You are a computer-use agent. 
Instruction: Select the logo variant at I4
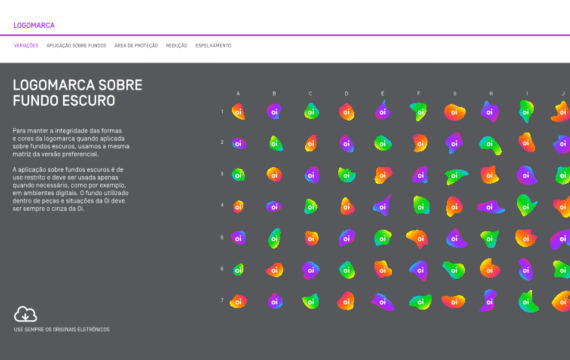coord(526,205)
